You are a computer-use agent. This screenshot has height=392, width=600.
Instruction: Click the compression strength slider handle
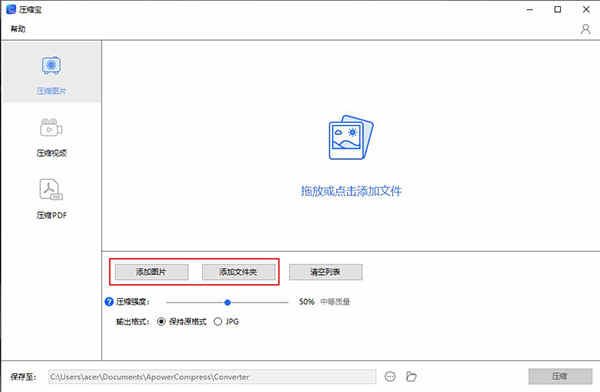pyautogui.click(x=228, y=302)
